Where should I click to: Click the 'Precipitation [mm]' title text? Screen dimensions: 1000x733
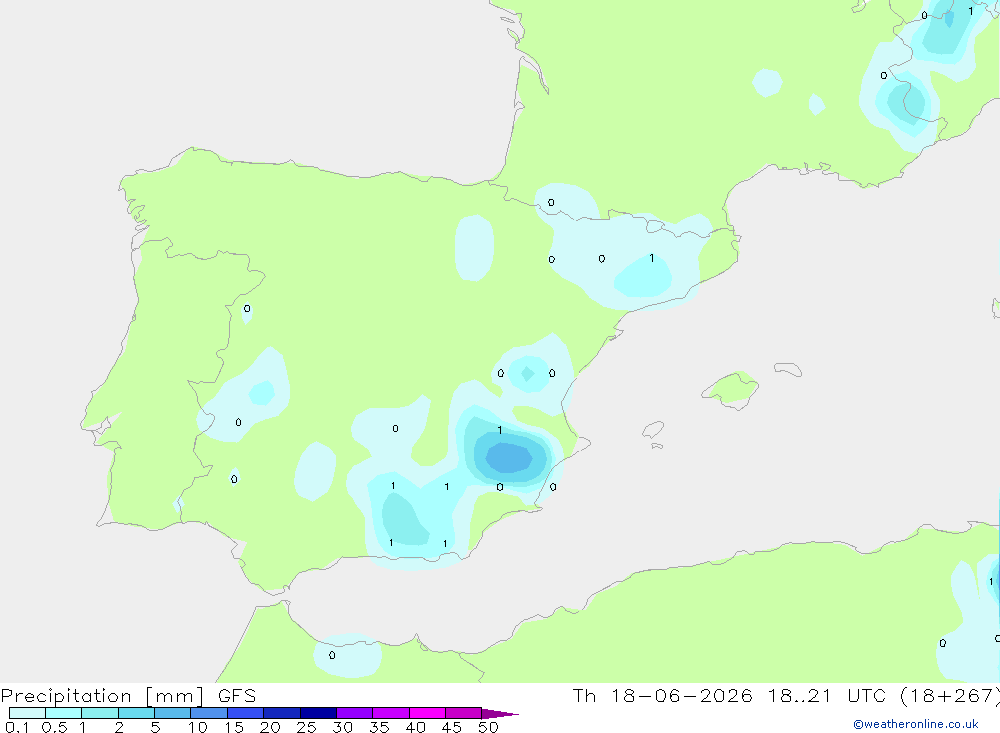click(x=102, y=696)
